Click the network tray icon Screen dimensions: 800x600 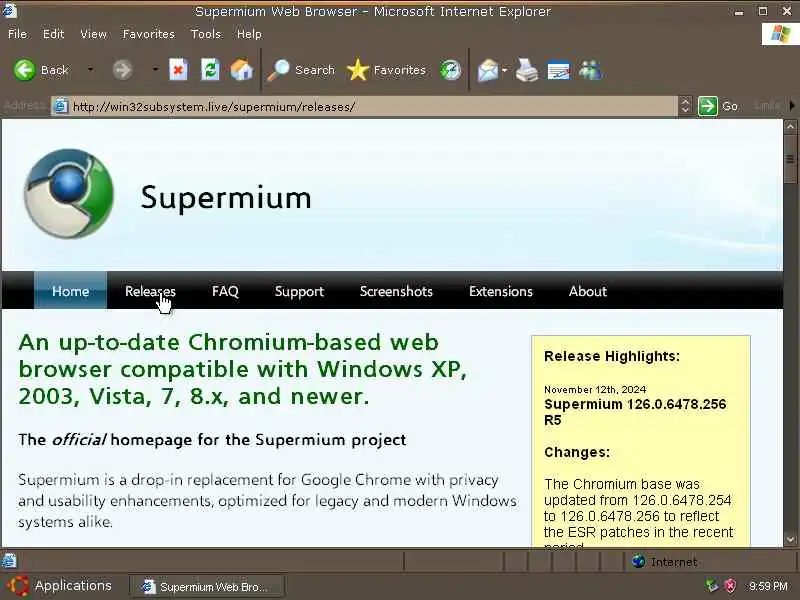[712, 586]
